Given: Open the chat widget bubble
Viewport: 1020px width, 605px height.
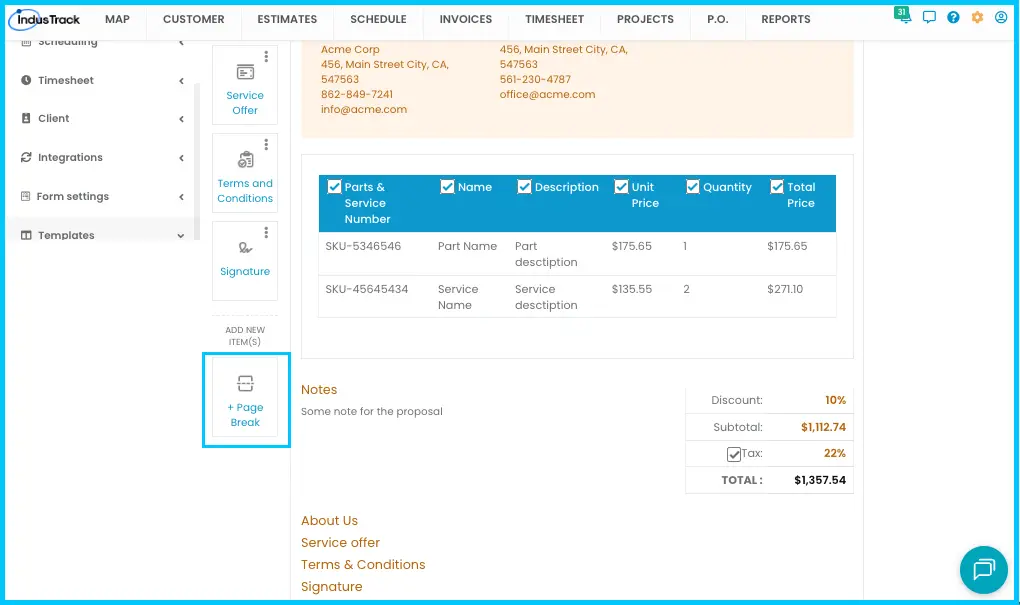Looking at the screenshot, I should (984, 569).
